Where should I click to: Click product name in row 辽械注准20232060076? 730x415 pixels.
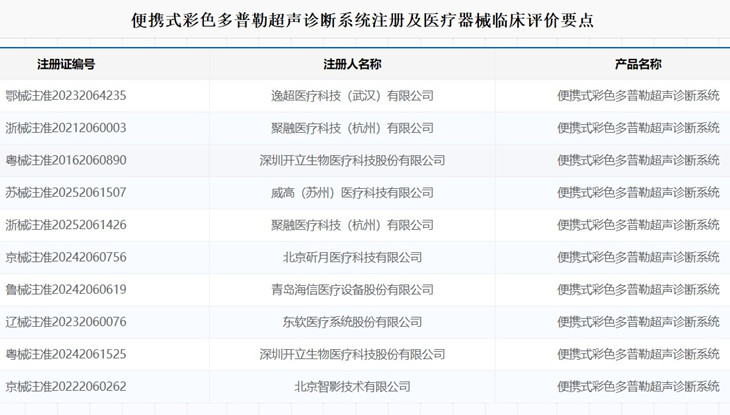point(638,322)
